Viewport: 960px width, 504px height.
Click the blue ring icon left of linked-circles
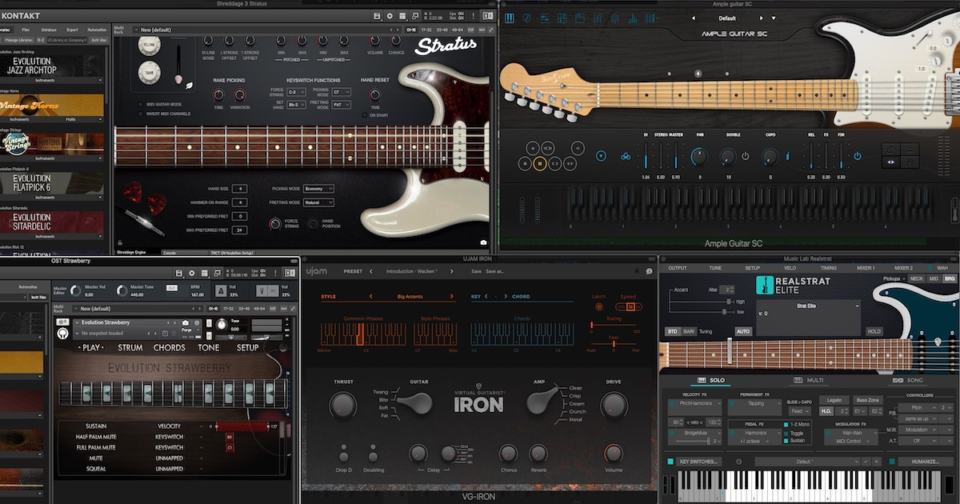(x=601, y=156)
